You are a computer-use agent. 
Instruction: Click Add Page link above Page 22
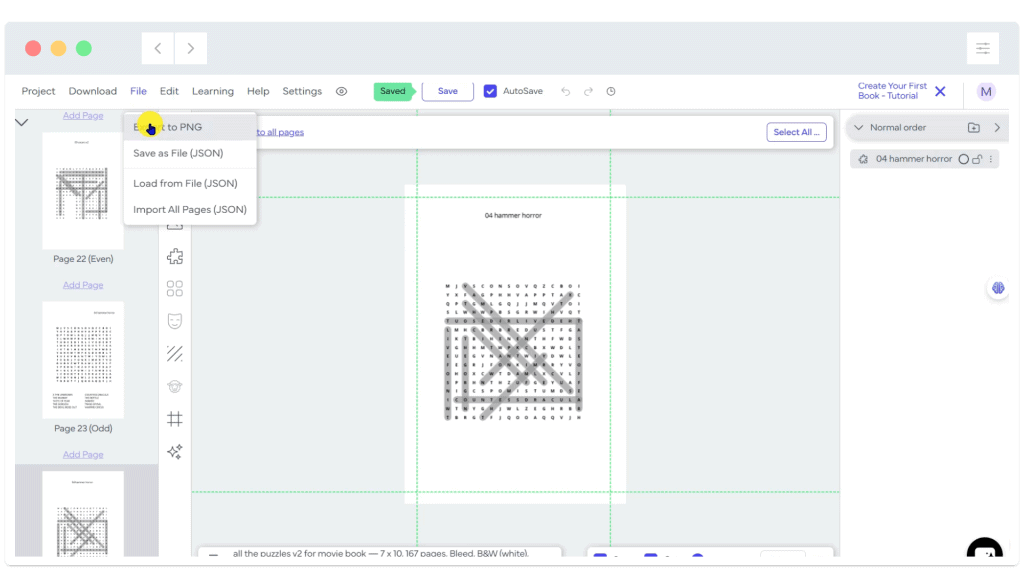coord(83,116)
